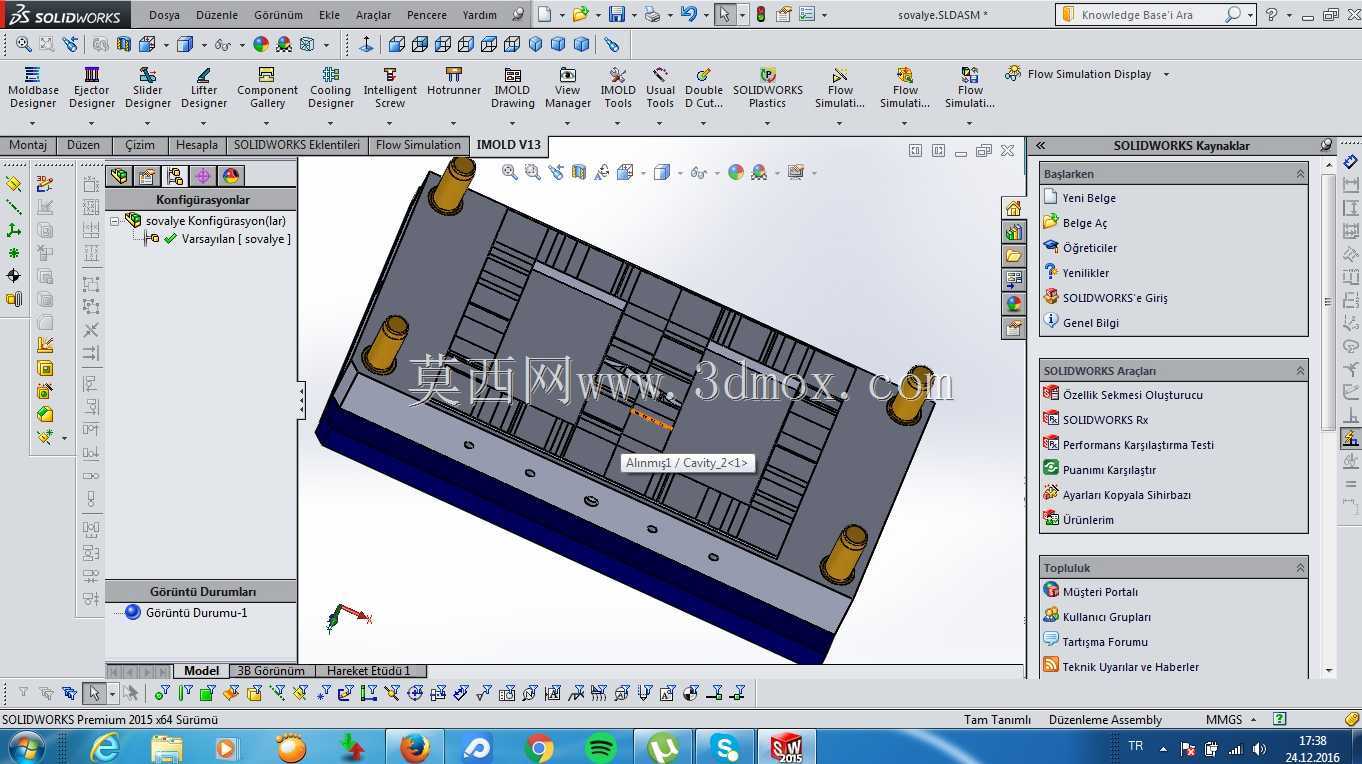Open the SOLIDWORKS Resources home tab
This screenshot has width=1362, height=764.
(x=1014, y=208)
